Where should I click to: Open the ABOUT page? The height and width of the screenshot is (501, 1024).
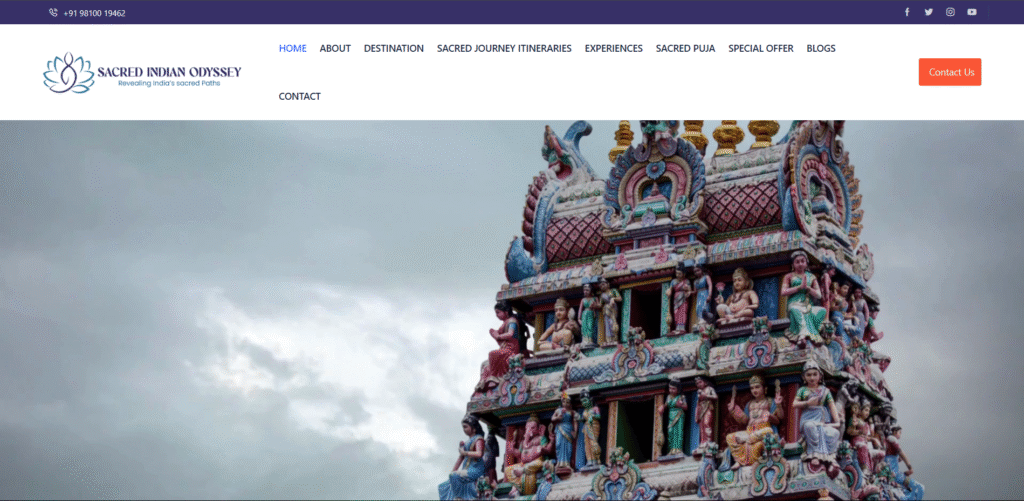[x=335, y=48]
